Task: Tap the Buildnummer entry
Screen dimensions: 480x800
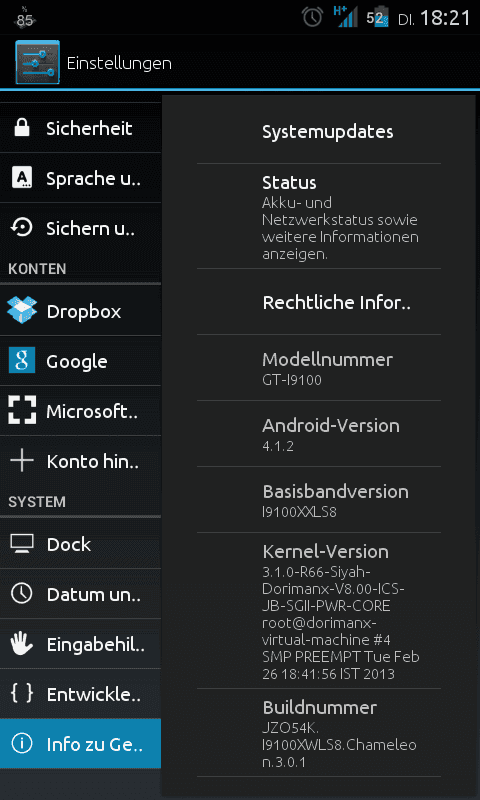Action: coord(319,733)
